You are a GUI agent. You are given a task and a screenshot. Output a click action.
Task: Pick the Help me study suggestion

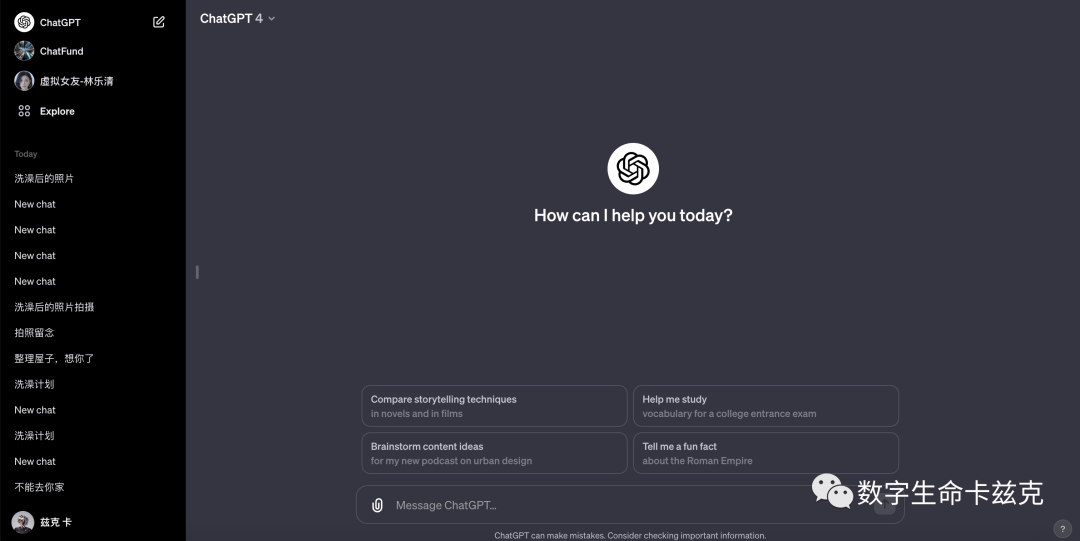(x=766, y=406)
